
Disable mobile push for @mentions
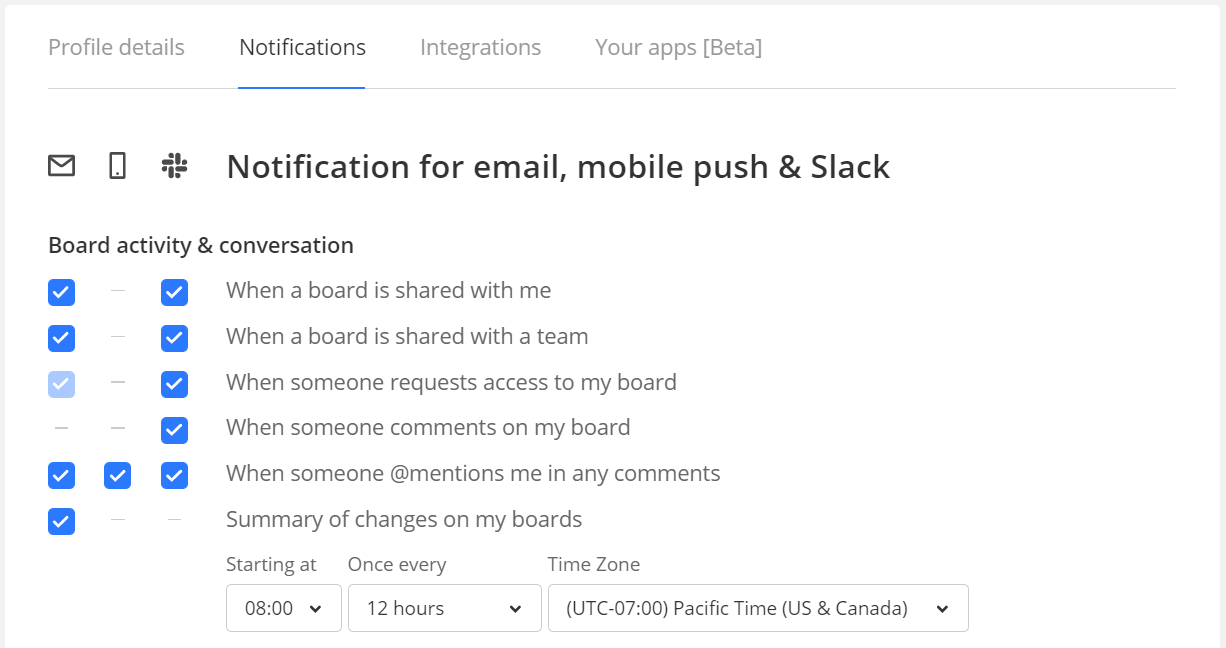(x=118, y=476)
